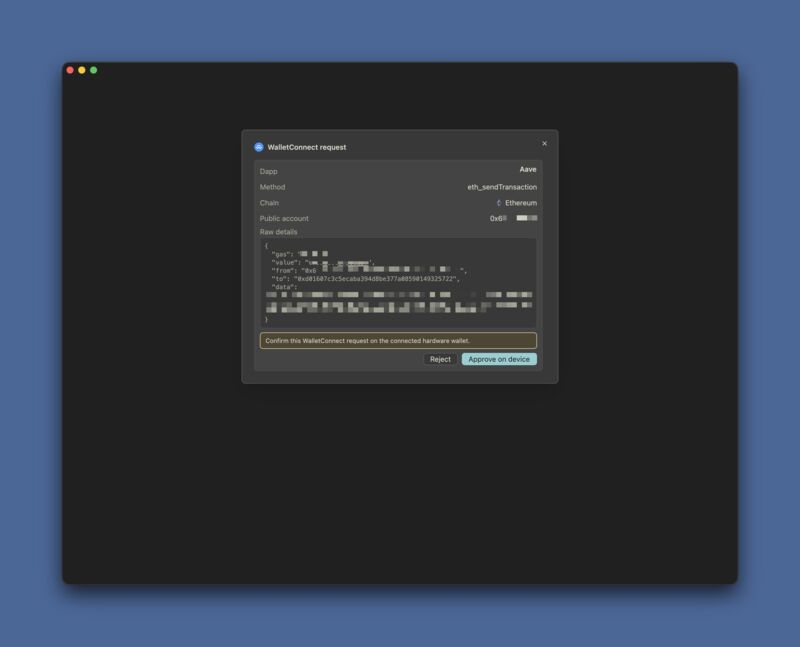The image size is (800, 647).
Task: Click the "gas" line in raw details
Action: coord(299,254)
